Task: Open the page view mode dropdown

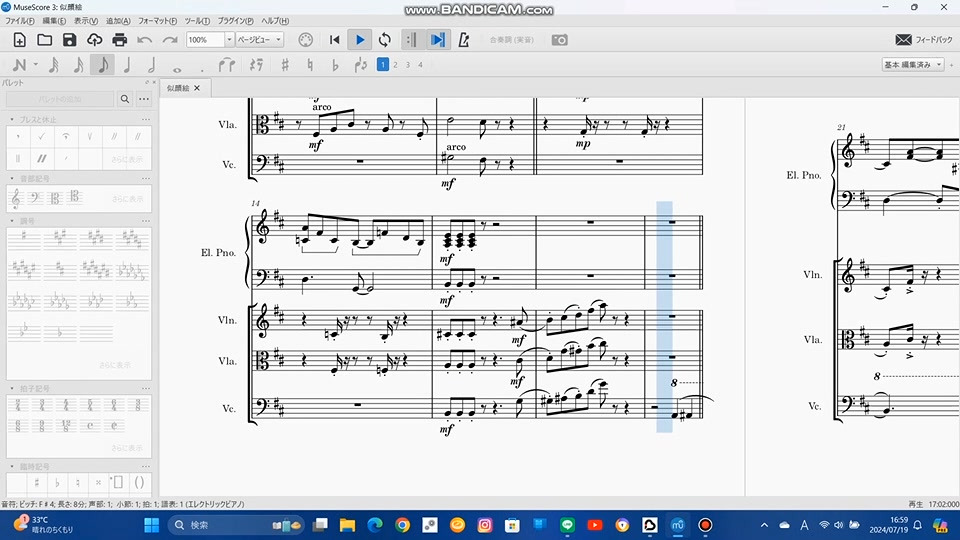Action: tap(260, 40)
